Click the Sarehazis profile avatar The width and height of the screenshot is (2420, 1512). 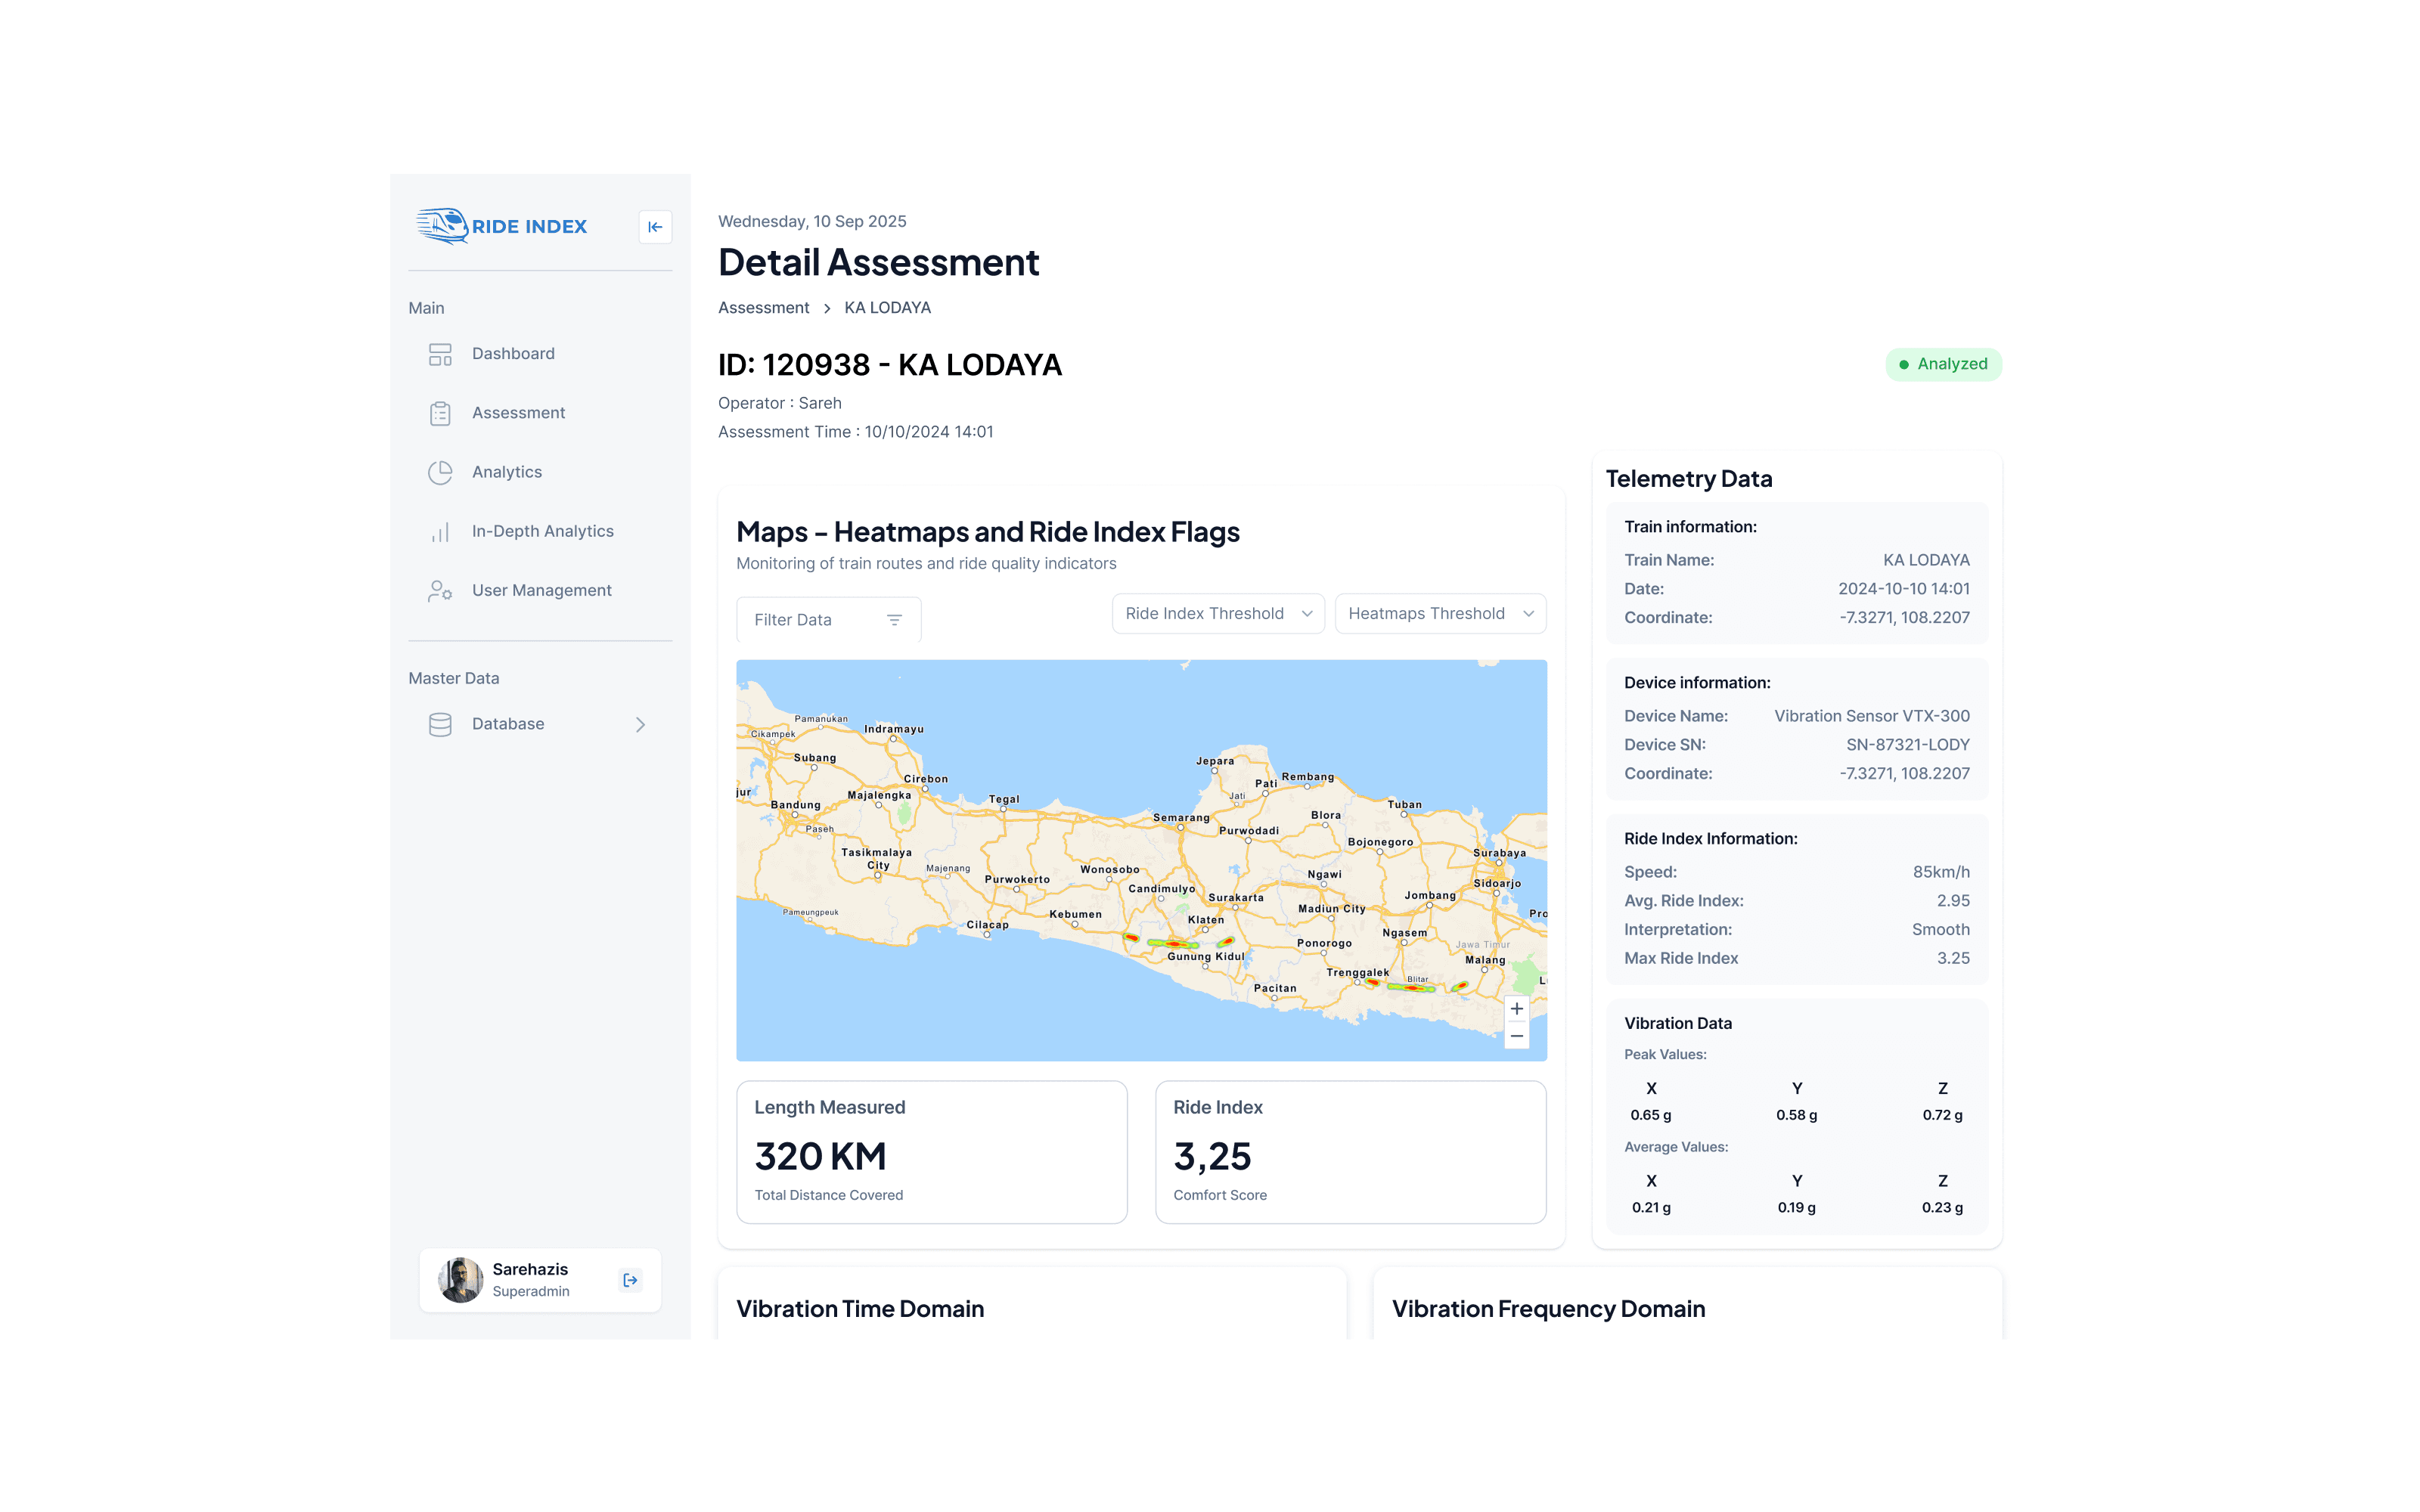461,1280
